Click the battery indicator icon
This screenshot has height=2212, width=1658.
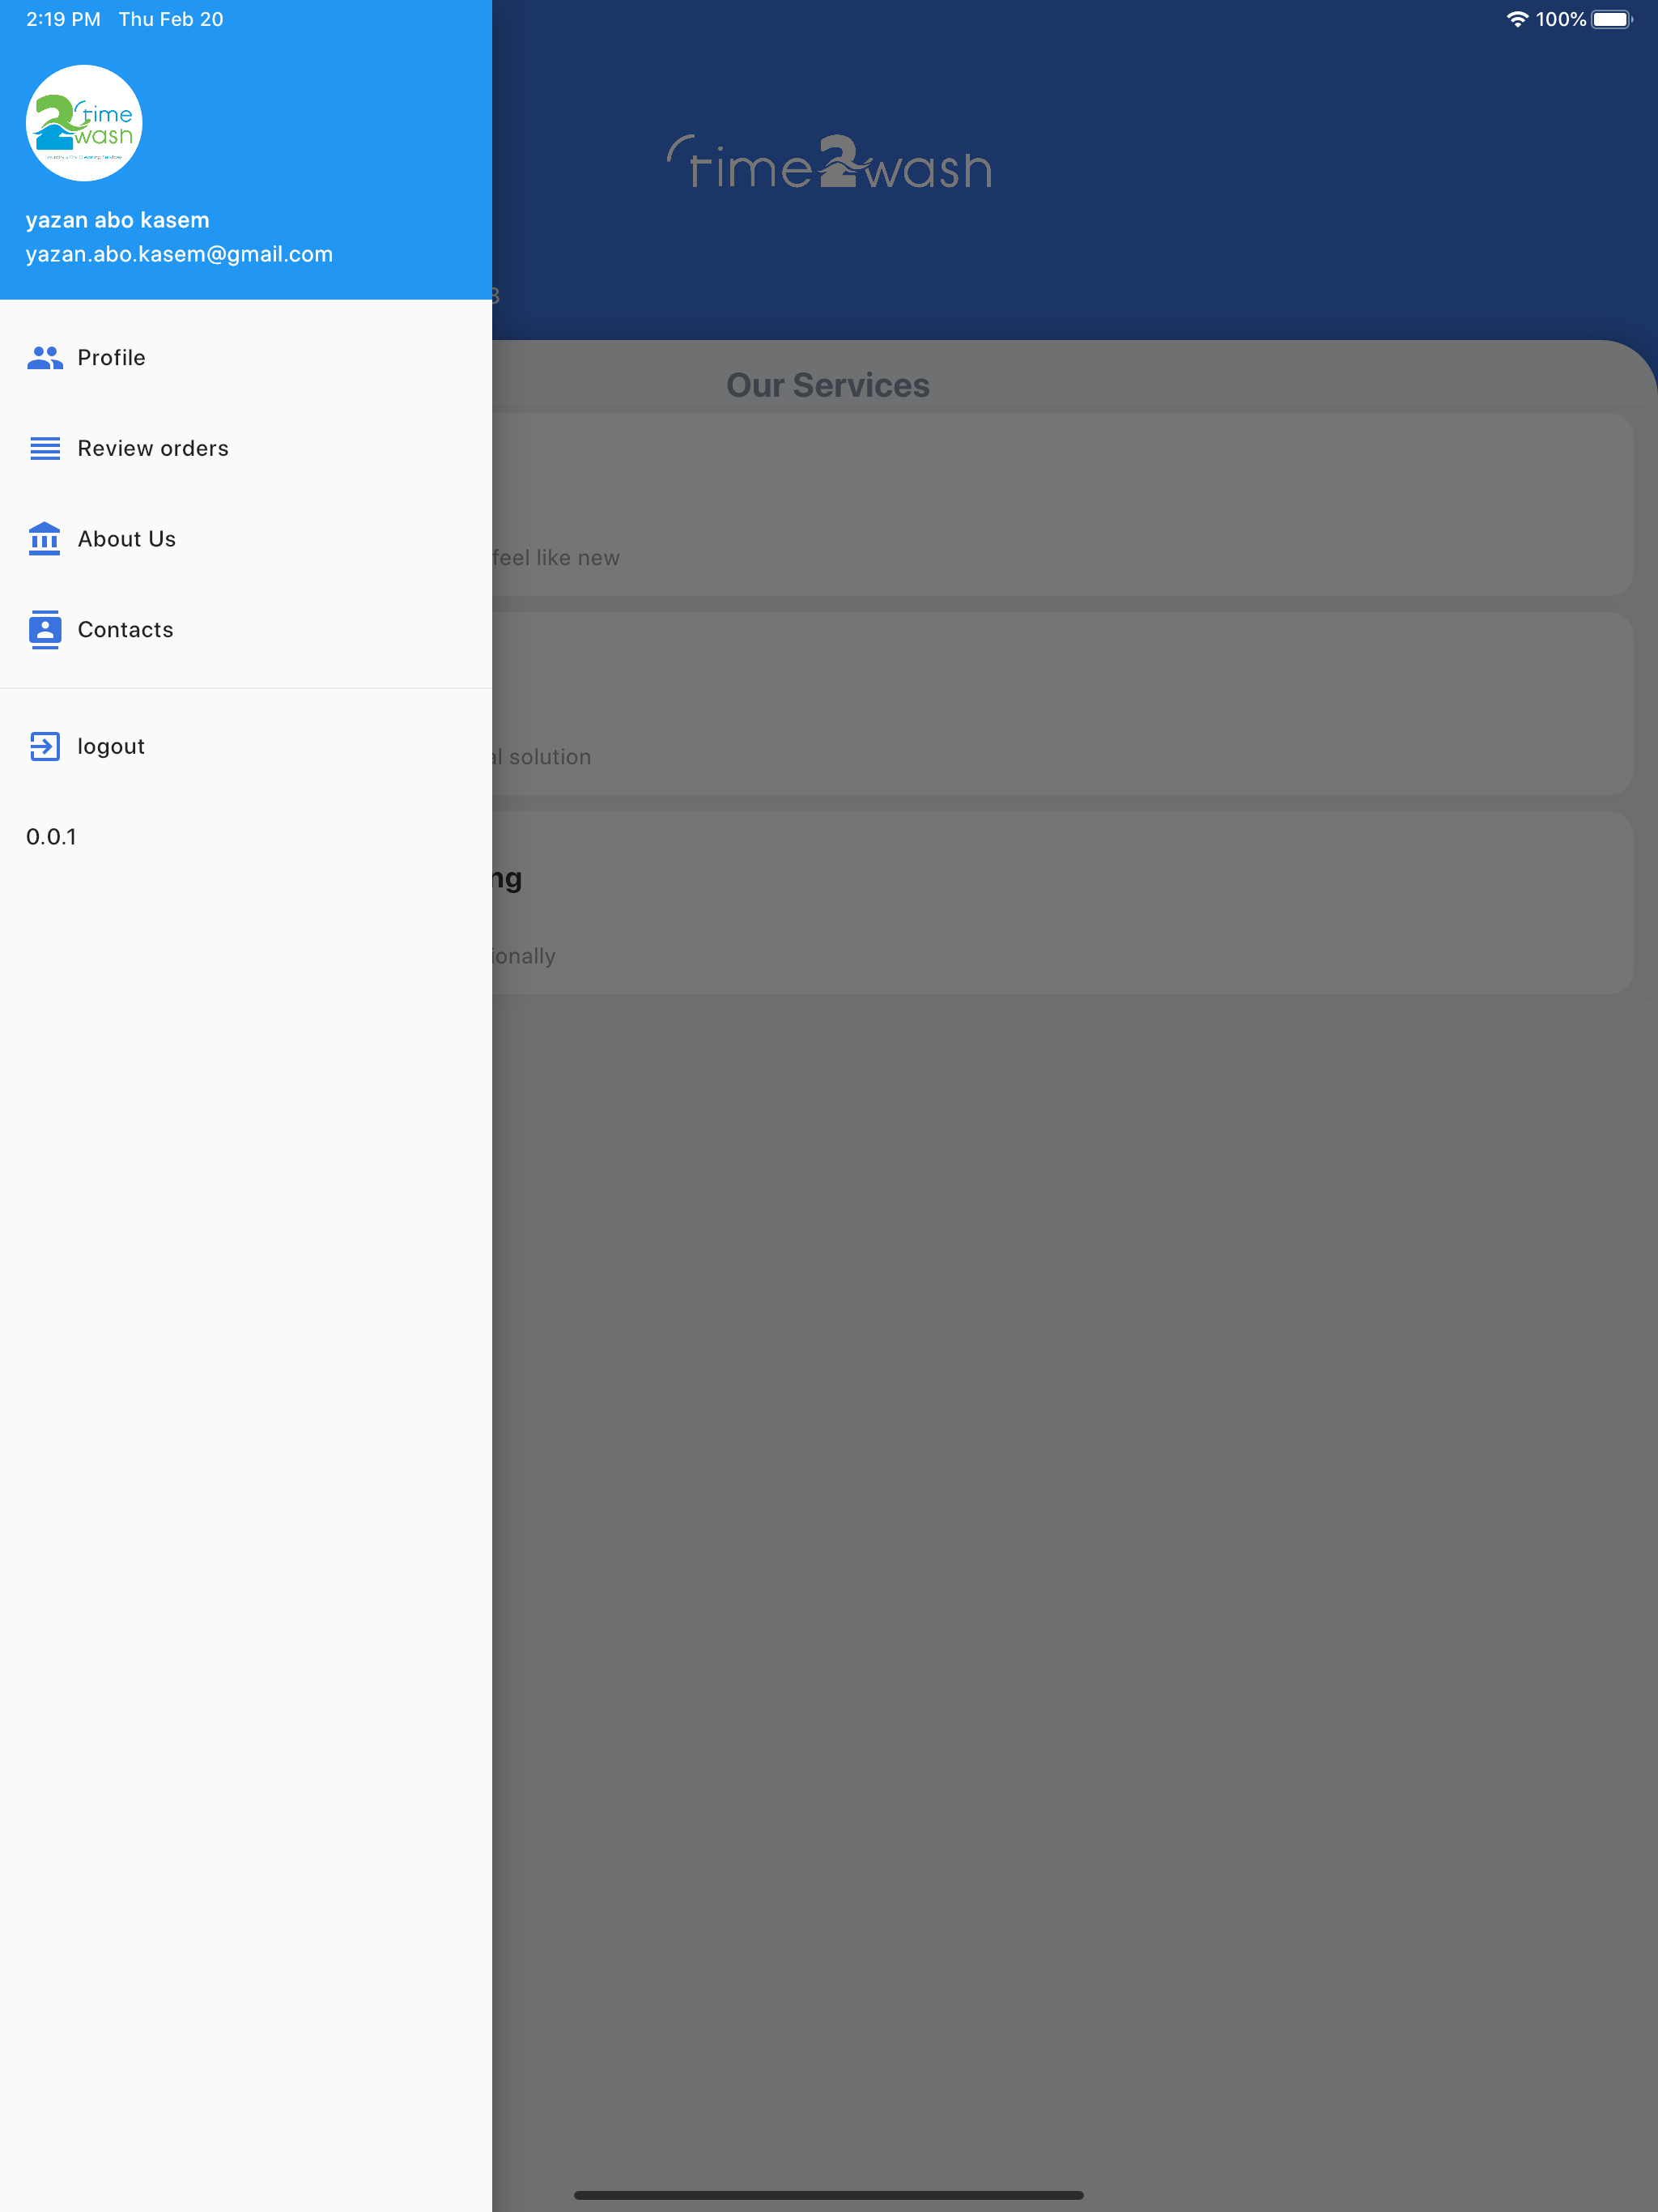tap(1612, 19)
